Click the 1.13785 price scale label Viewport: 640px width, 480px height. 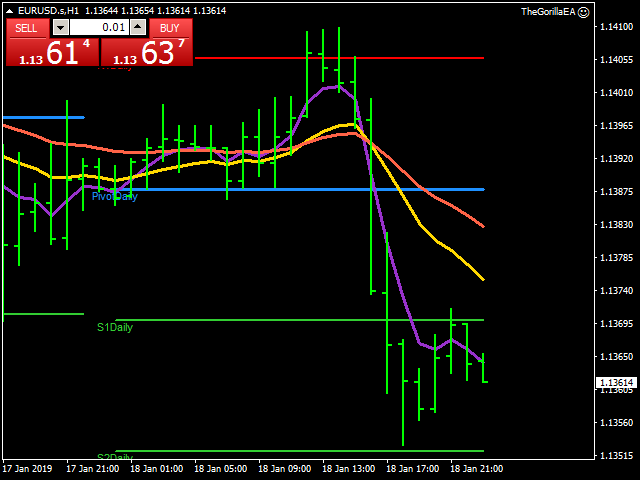point(616,258)
